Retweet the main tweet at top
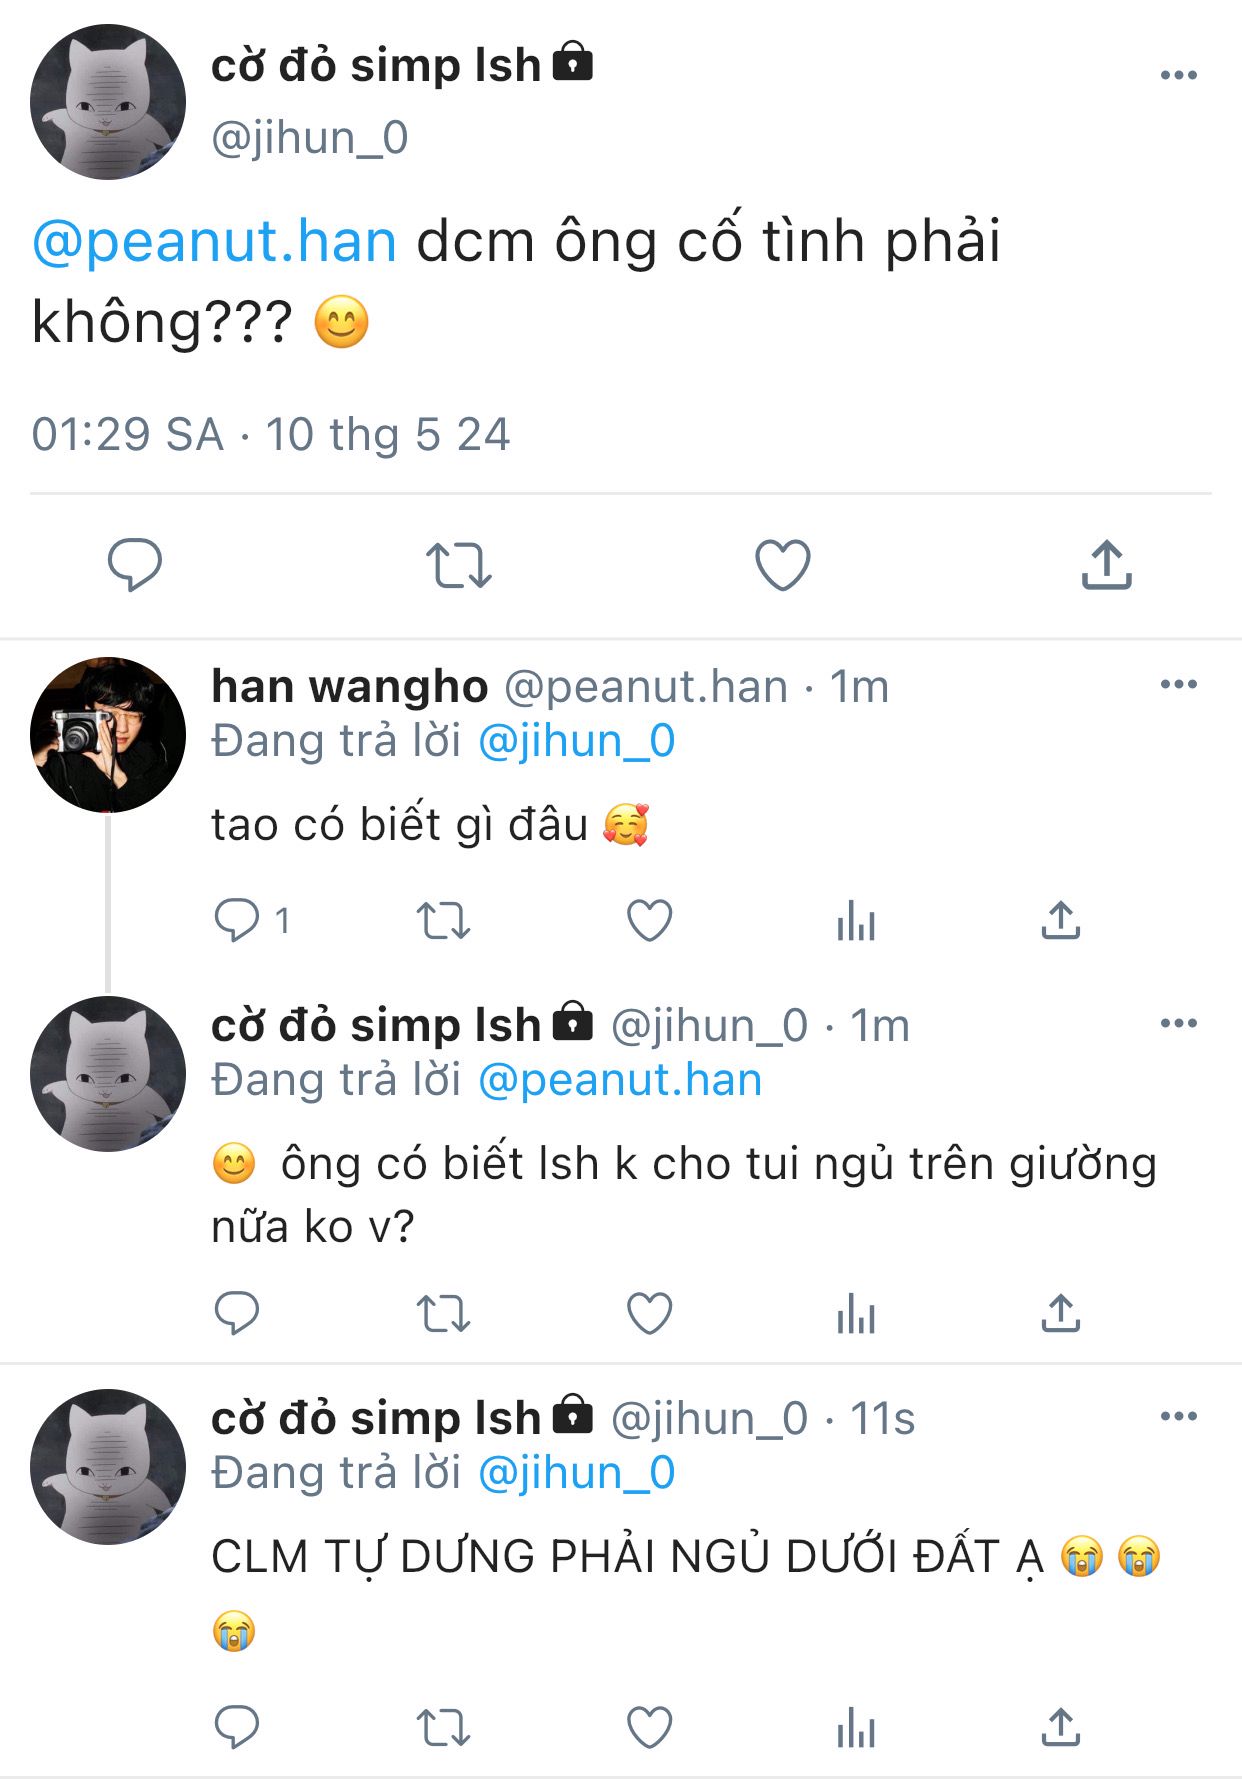The image size is (1242, 1779). (458, 565)
